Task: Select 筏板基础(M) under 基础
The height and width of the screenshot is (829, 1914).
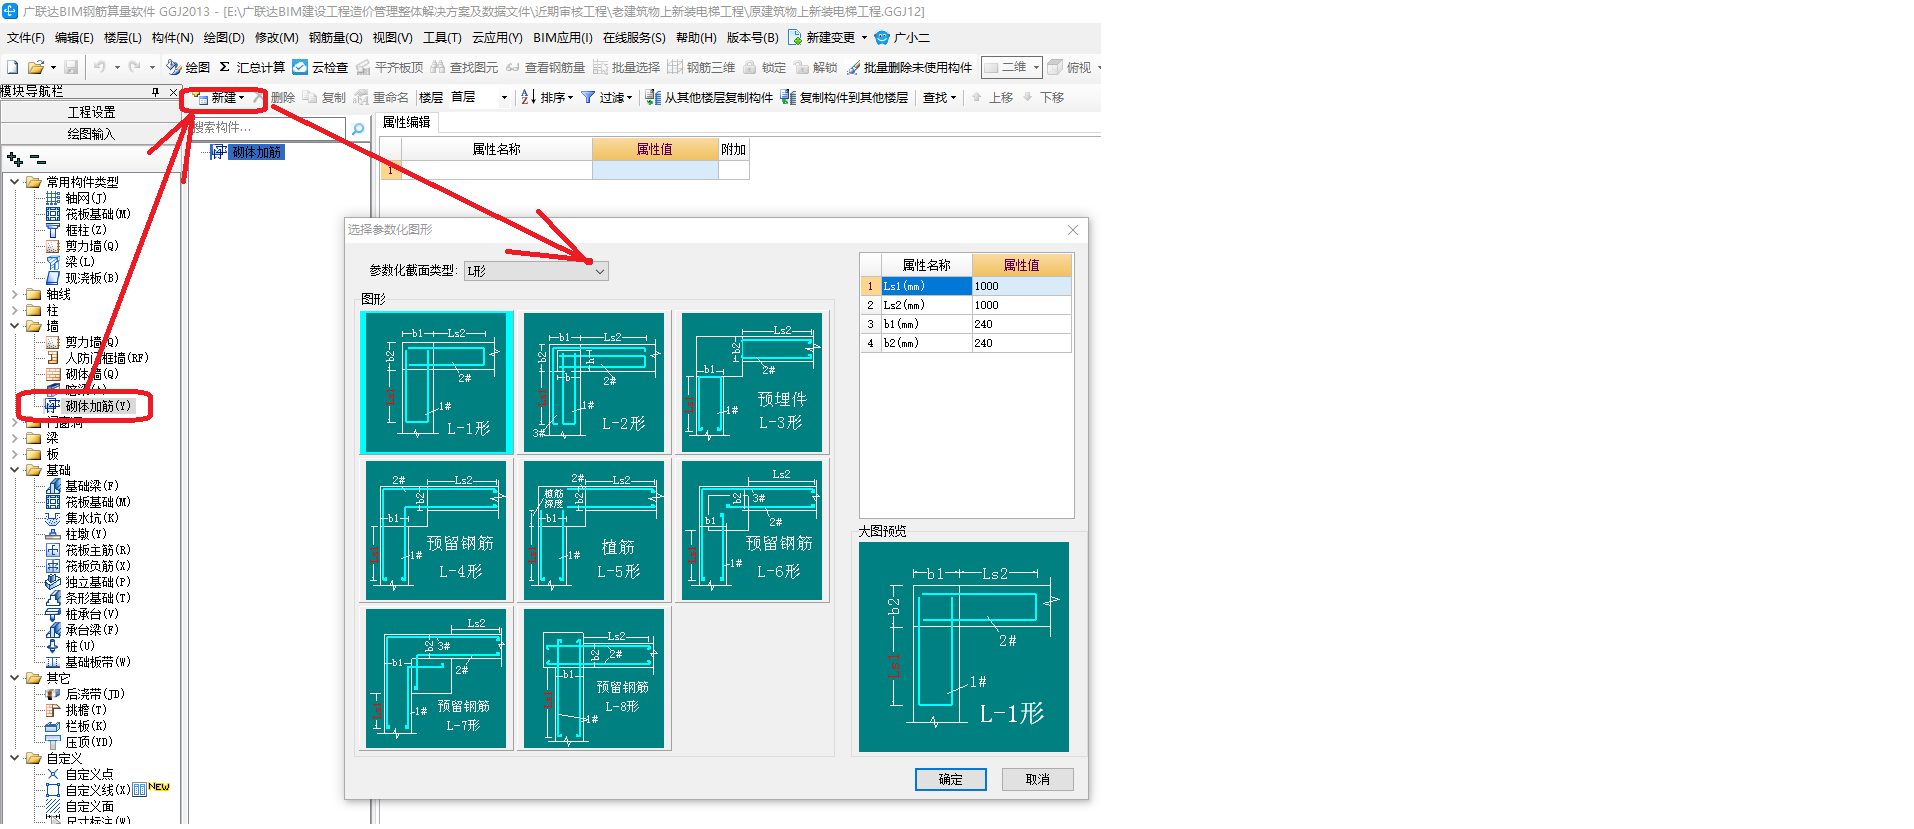Action: (97, 502)
